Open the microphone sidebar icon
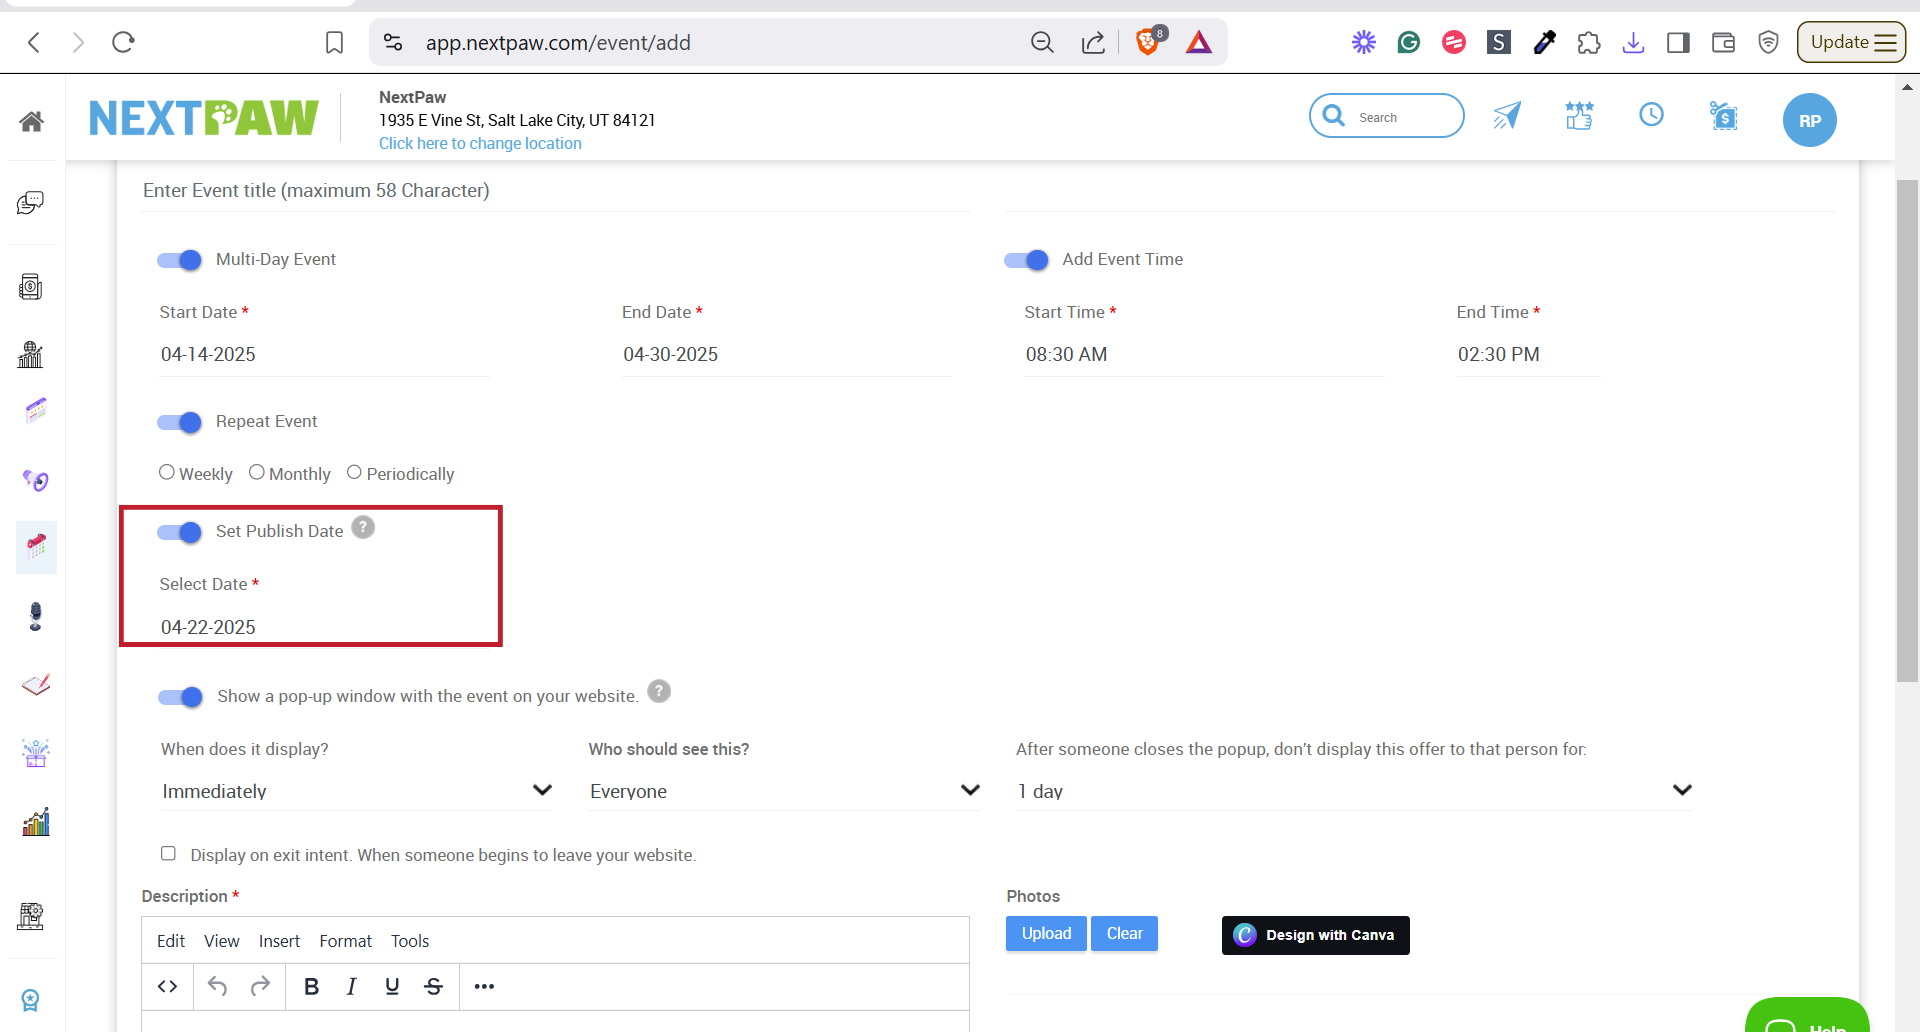Viewport: 1920px width, 1032px height. (x=36, y=616)
